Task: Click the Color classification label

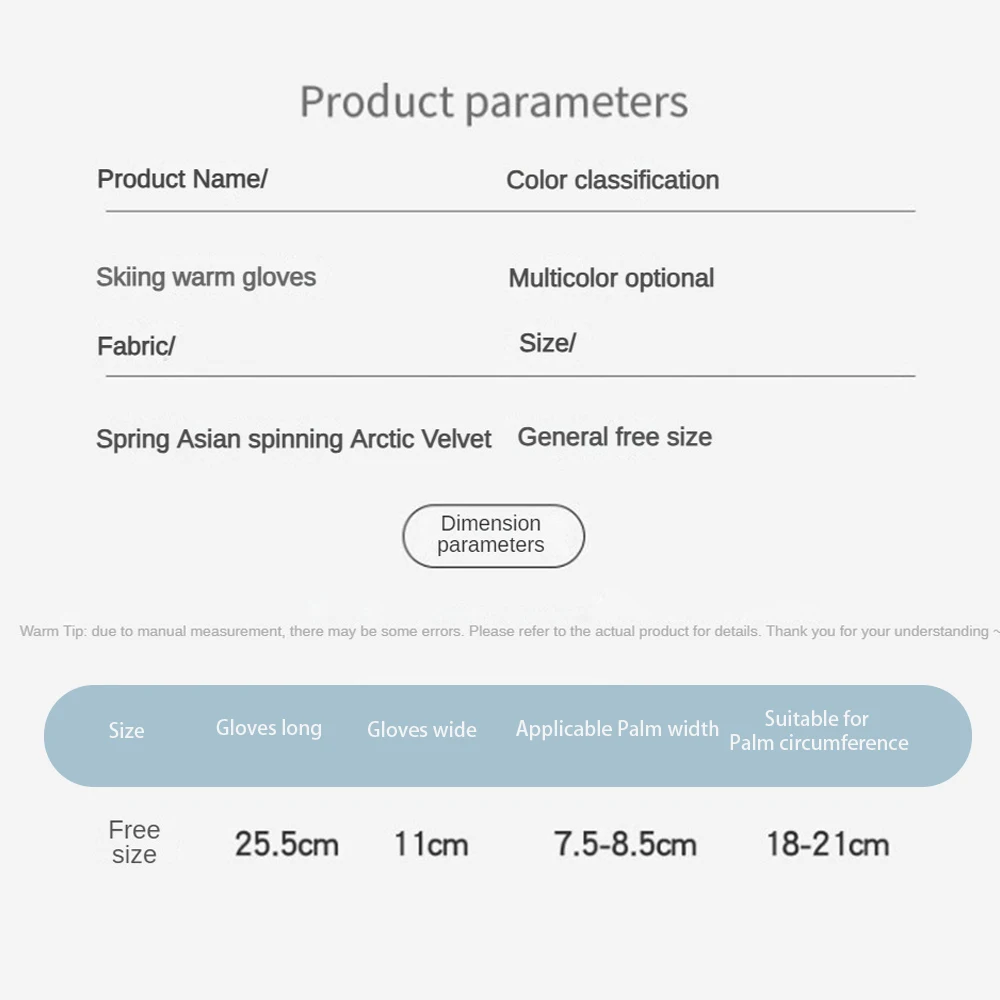Action: pos(612,180)
